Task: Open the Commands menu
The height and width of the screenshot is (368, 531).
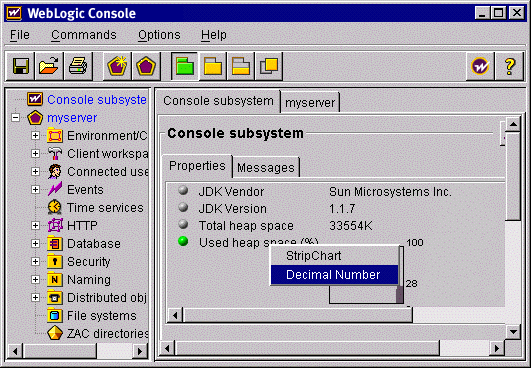Action: point(84,35)
